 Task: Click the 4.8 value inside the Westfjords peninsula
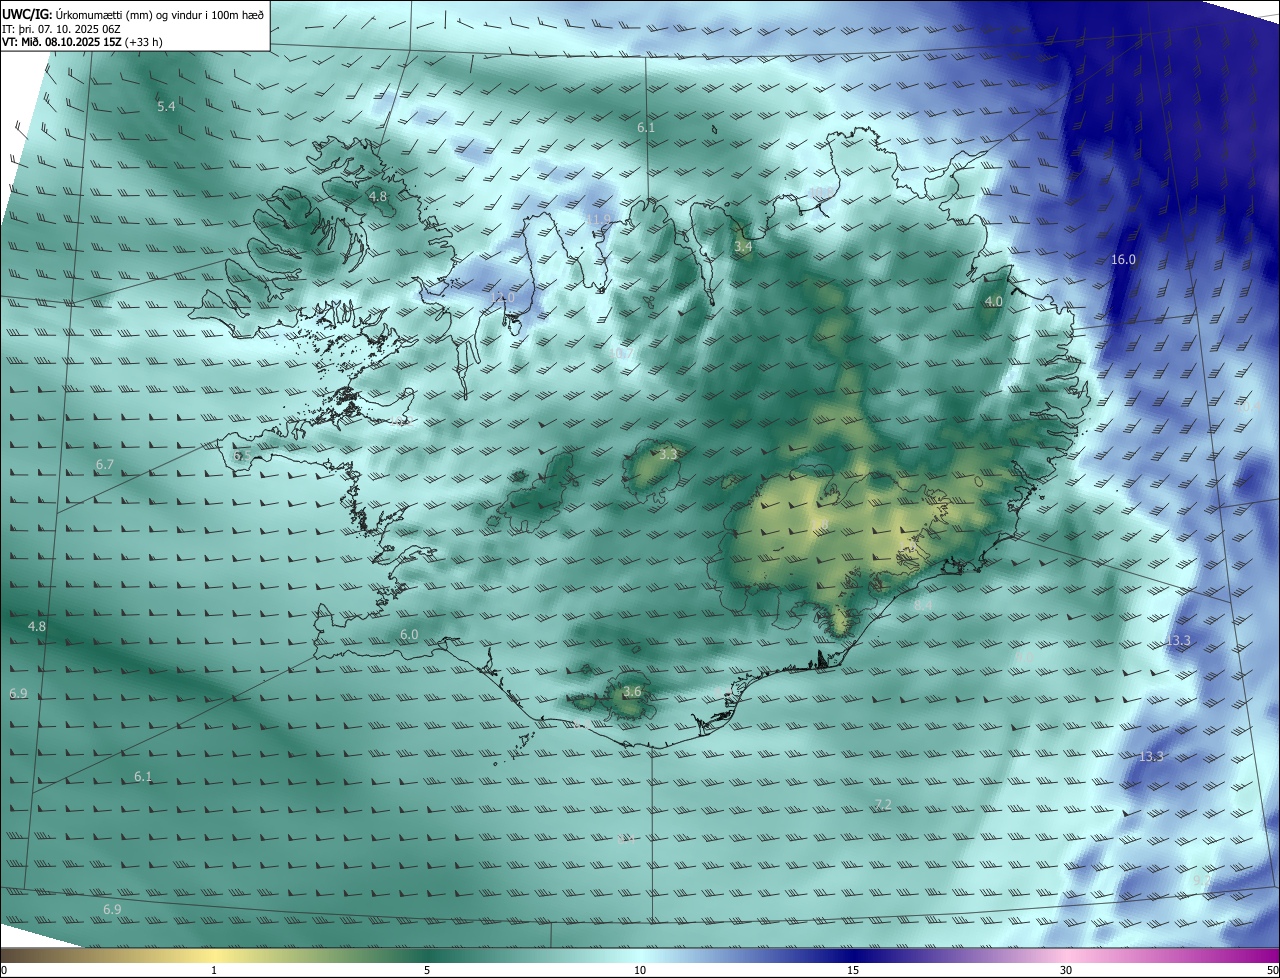(x=378, y=197)
